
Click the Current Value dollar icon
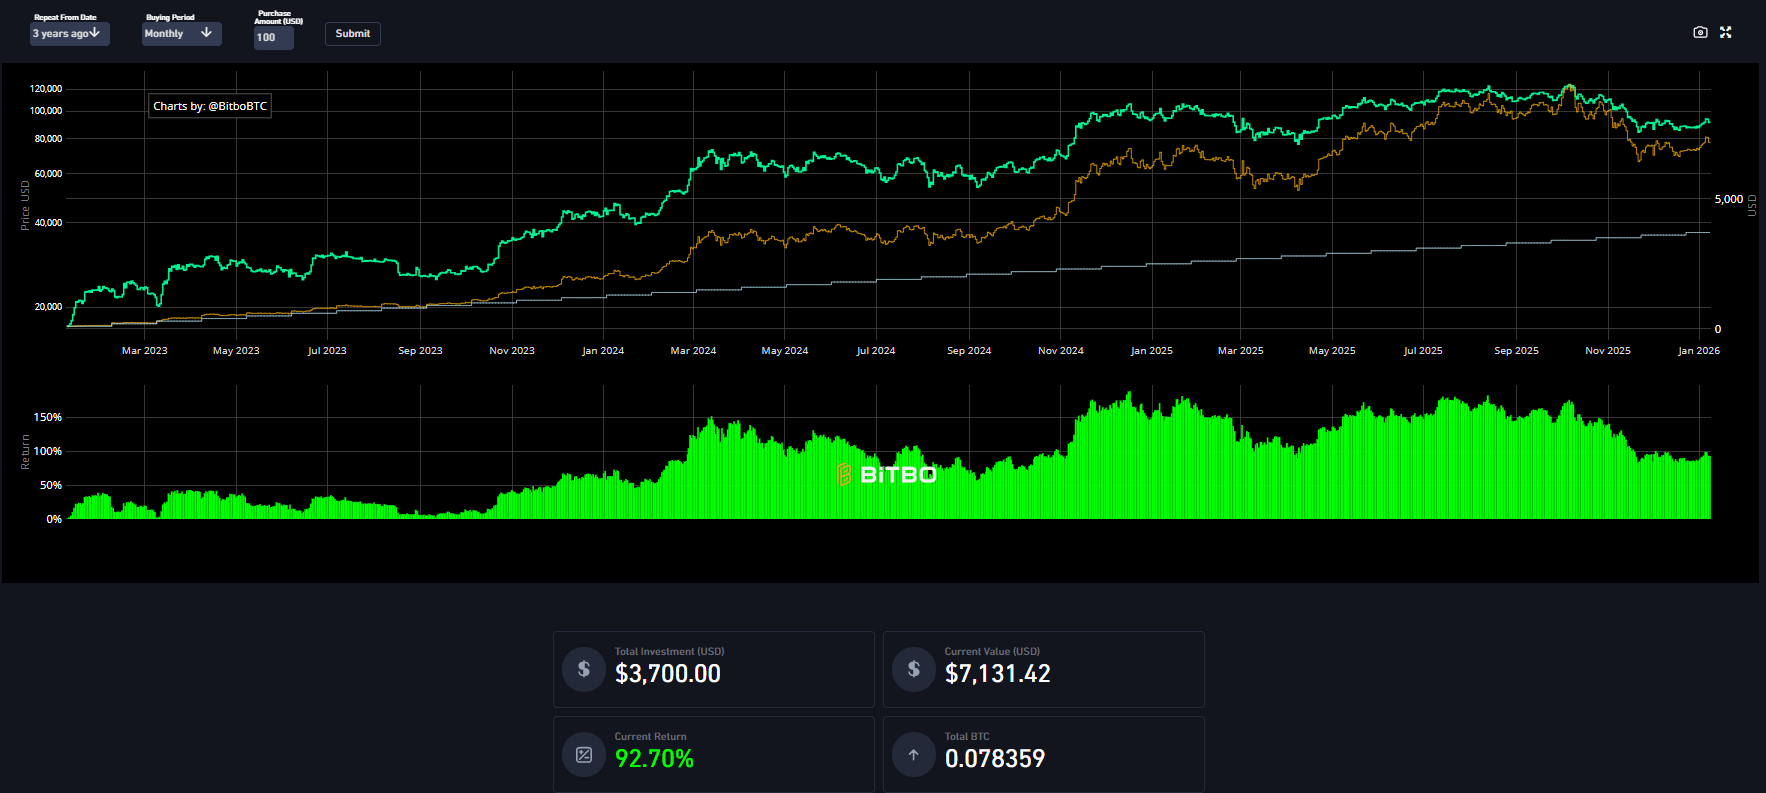click(913, 669)
